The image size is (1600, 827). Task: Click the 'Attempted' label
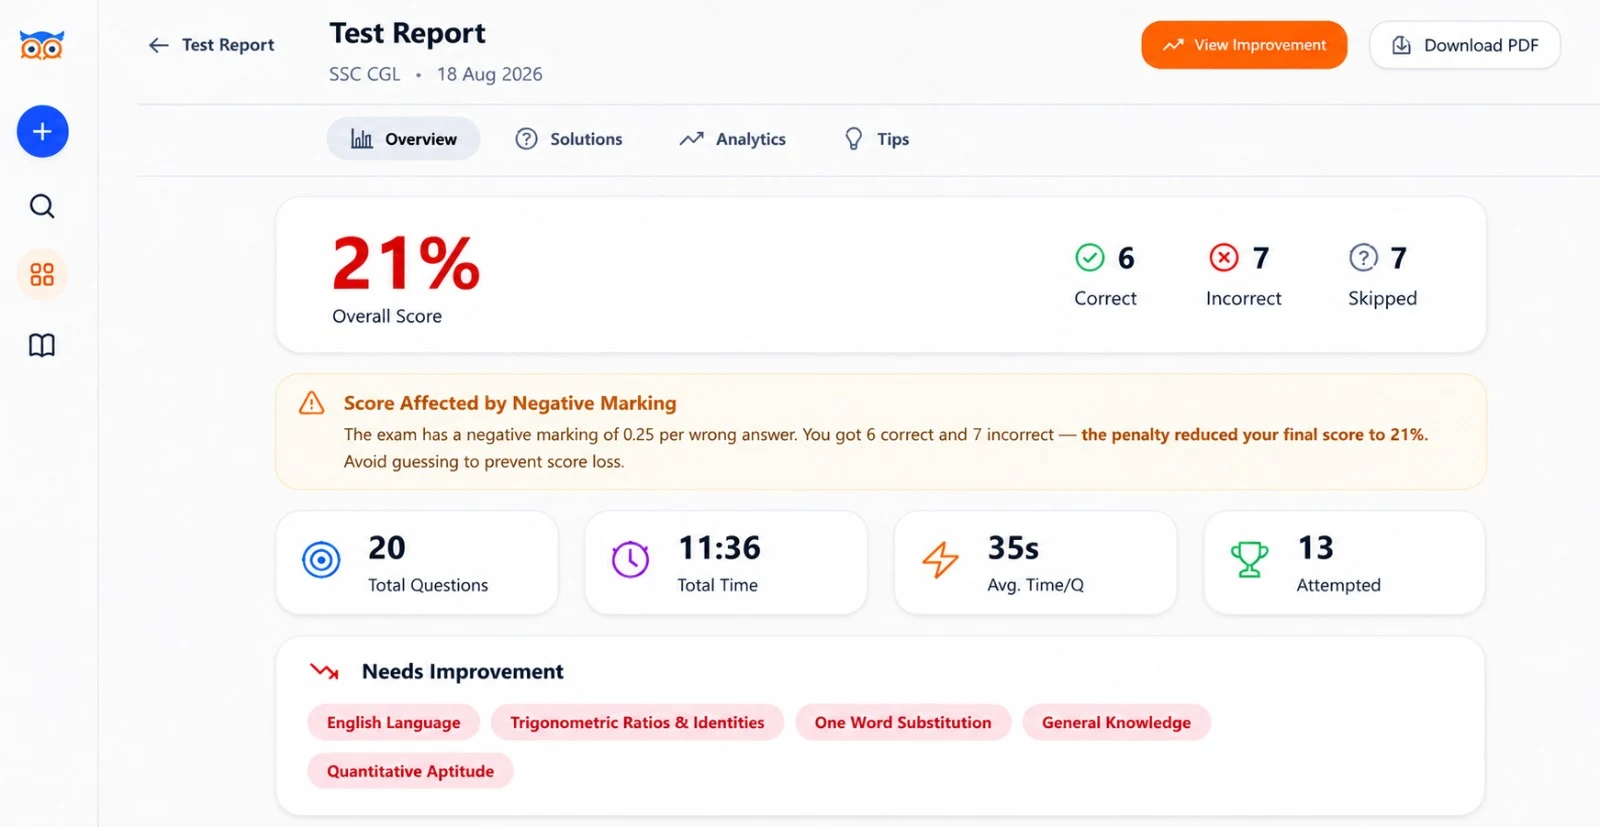(1338, 585)
